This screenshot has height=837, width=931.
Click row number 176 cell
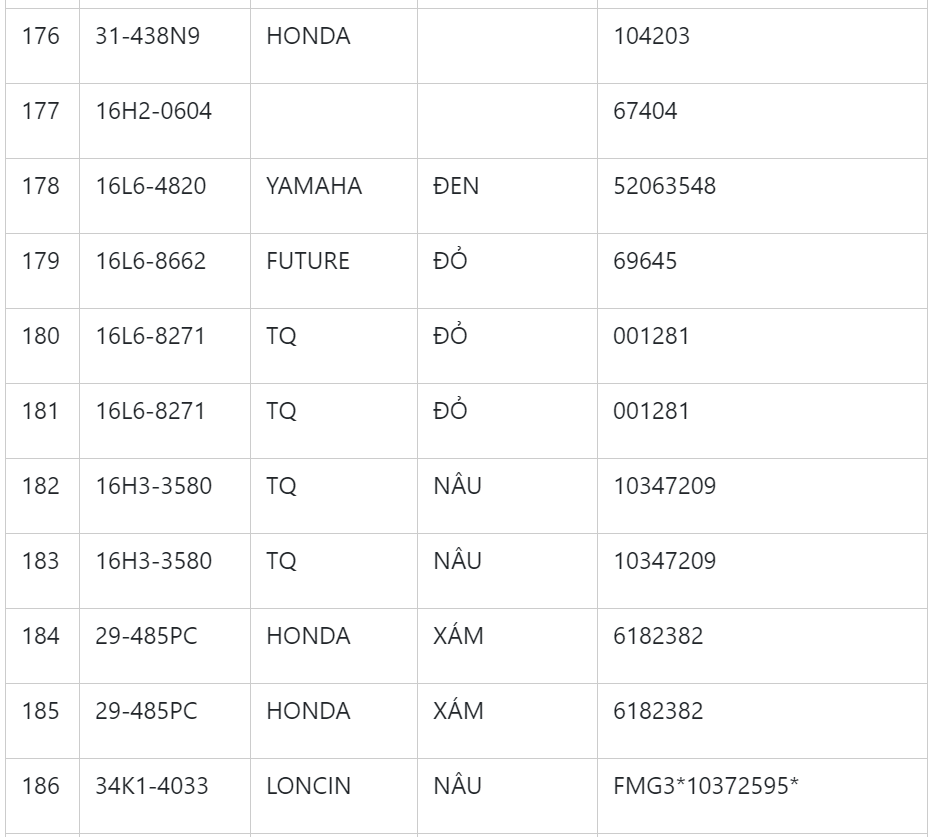coord(41,37)
